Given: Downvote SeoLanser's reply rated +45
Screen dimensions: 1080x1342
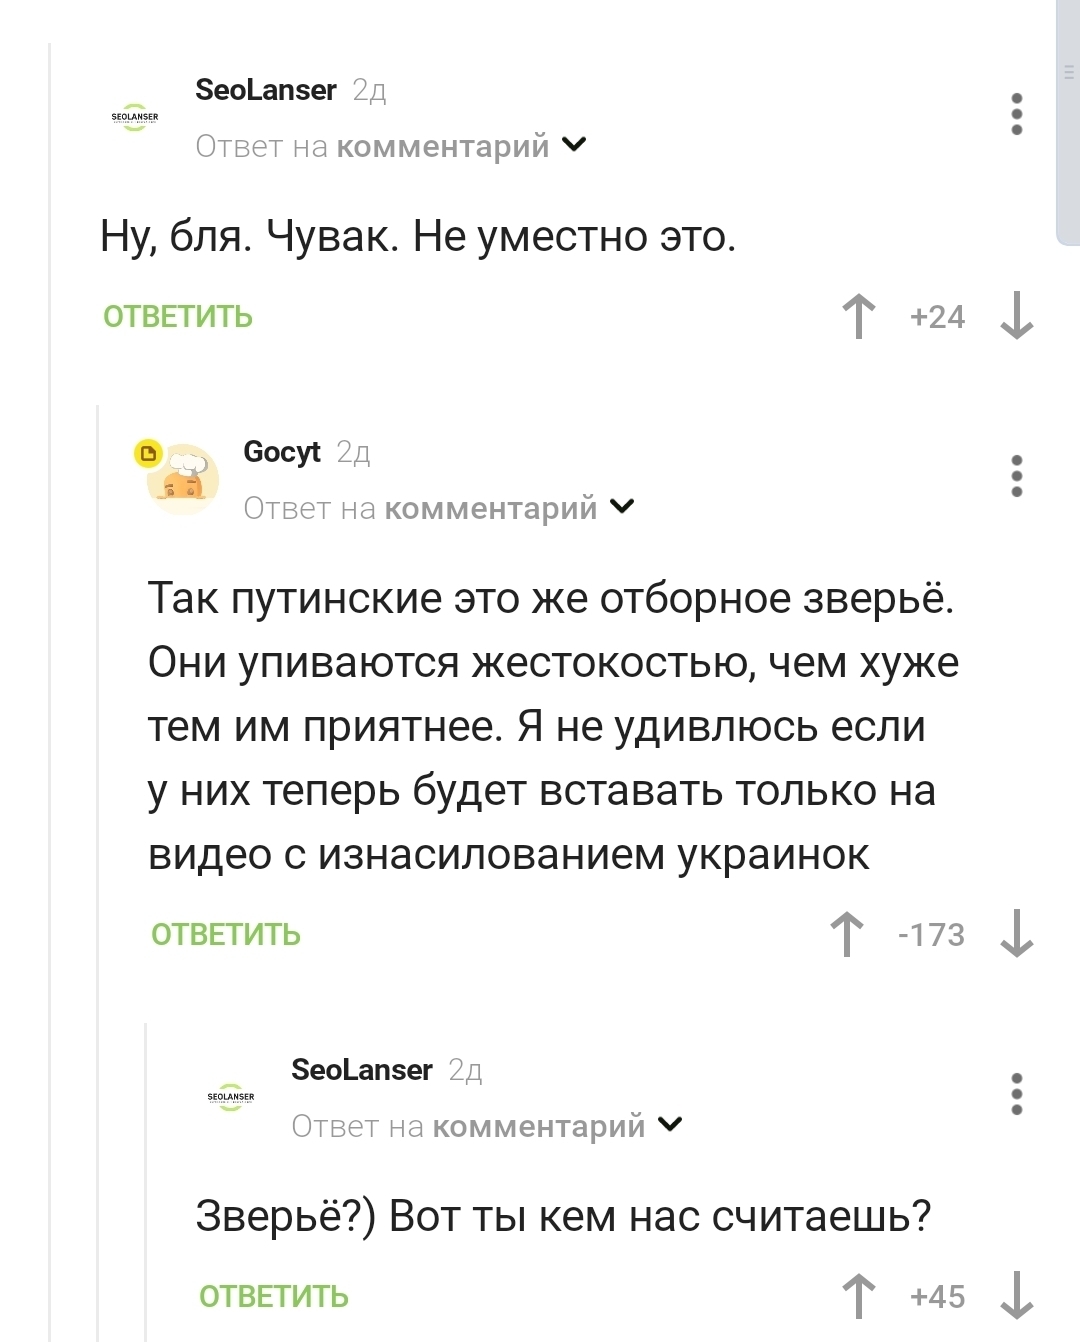Looking at the screenshot, I should tap(1016, 1296).
